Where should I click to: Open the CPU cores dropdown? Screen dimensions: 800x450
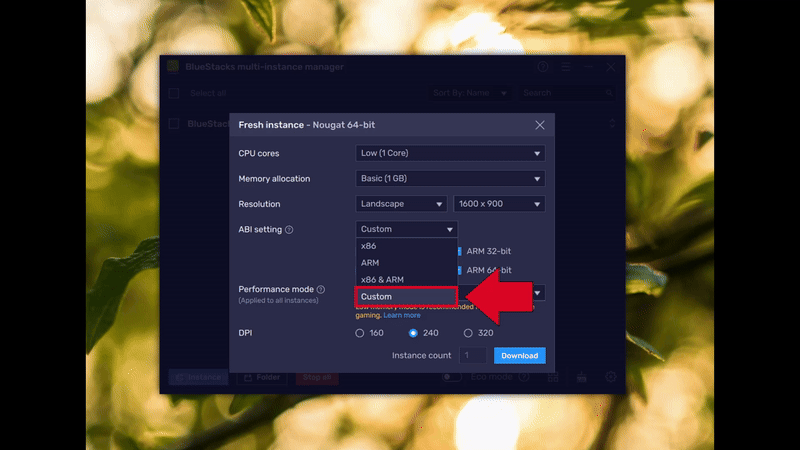pos(450,153)
